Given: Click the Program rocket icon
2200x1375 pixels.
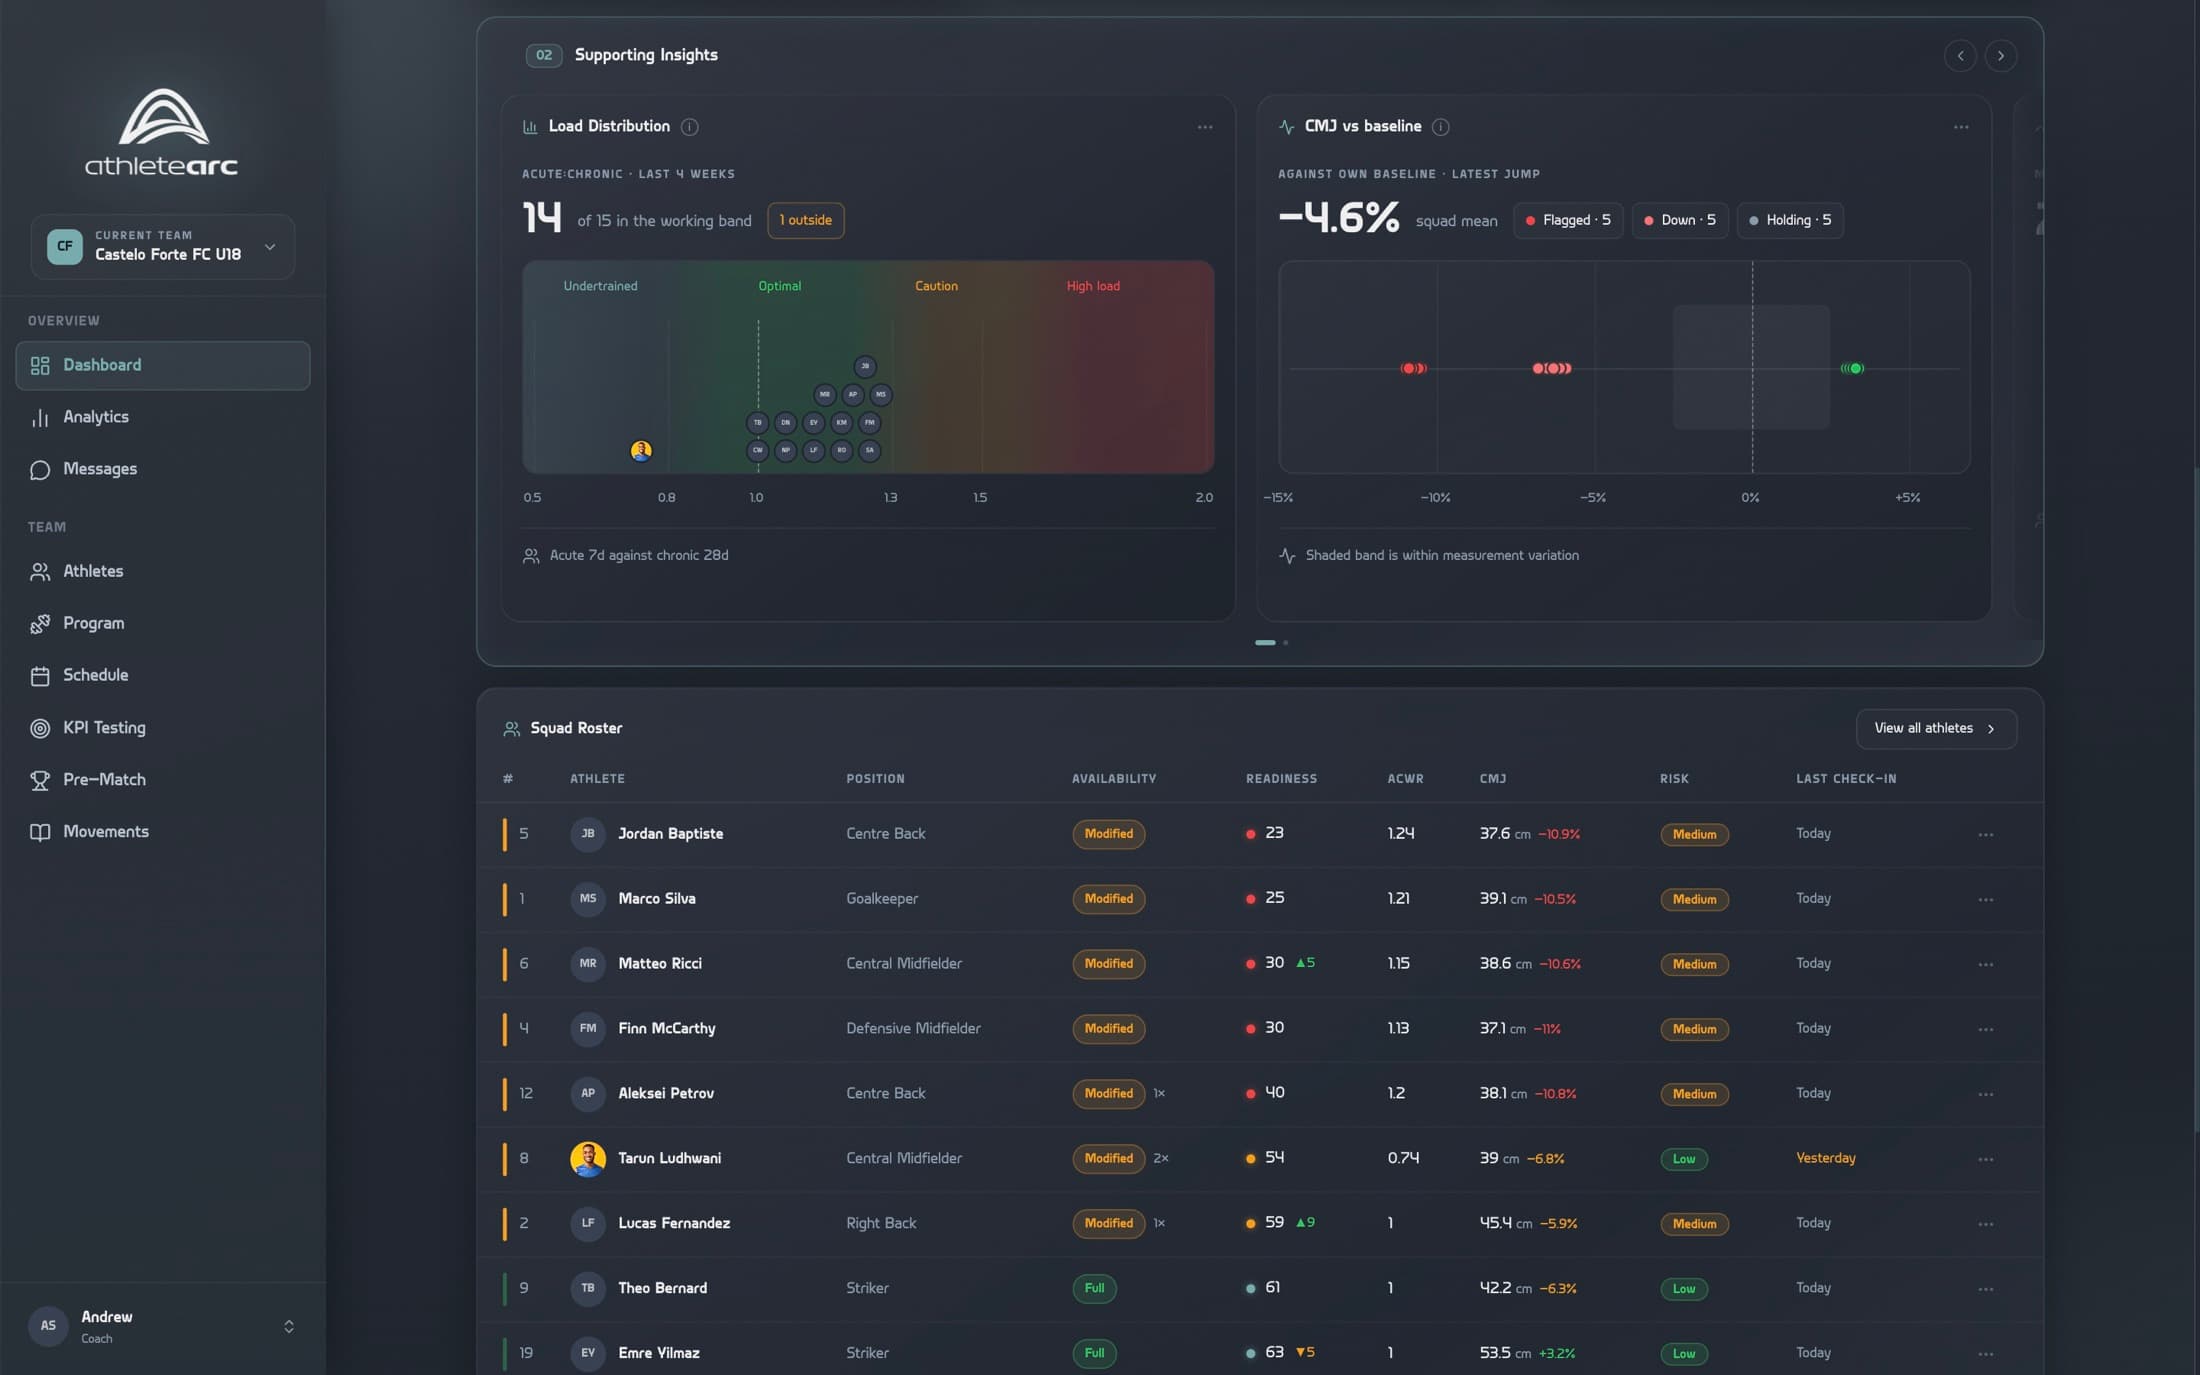Looking at the screenshot, I should tap(40, 624).
